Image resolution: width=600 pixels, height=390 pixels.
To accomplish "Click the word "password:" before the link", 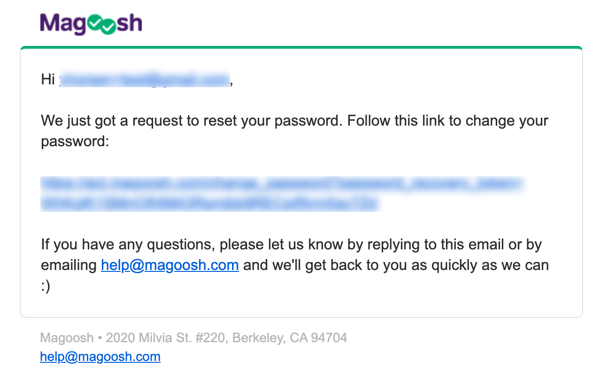I will point(75,142).
